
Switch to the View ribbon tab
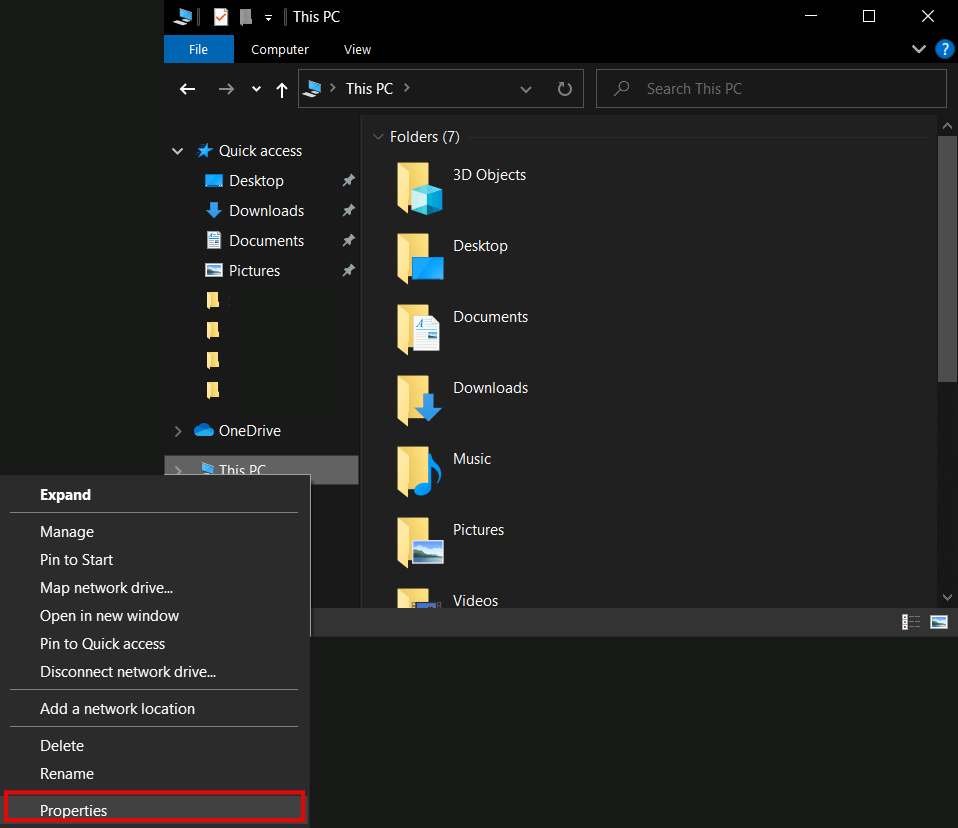pos(357,49)
